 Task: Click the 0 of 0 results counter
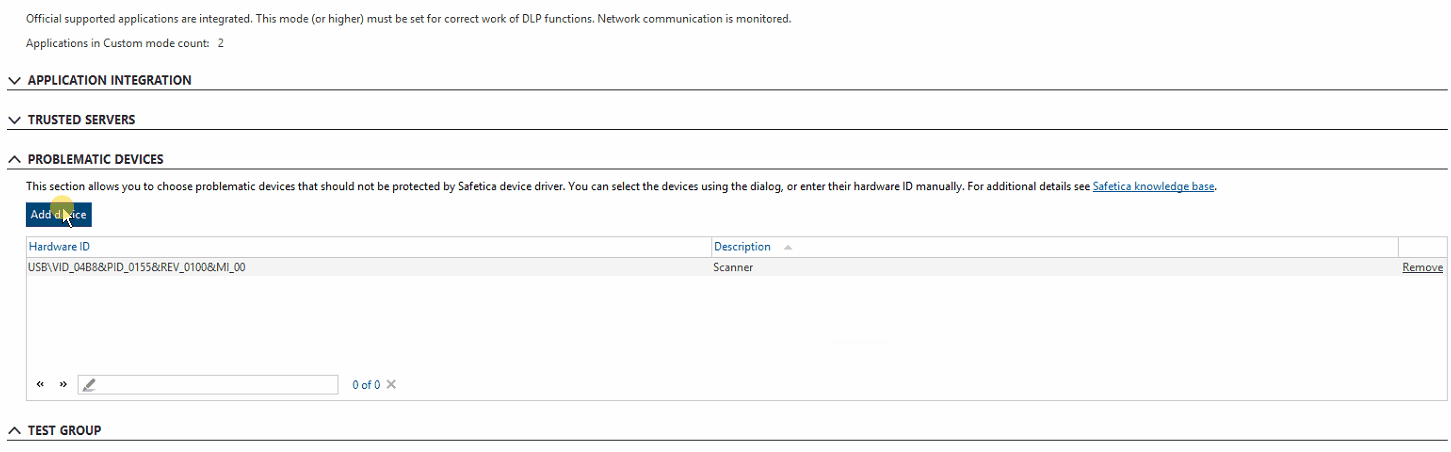(x=365, y=385)
